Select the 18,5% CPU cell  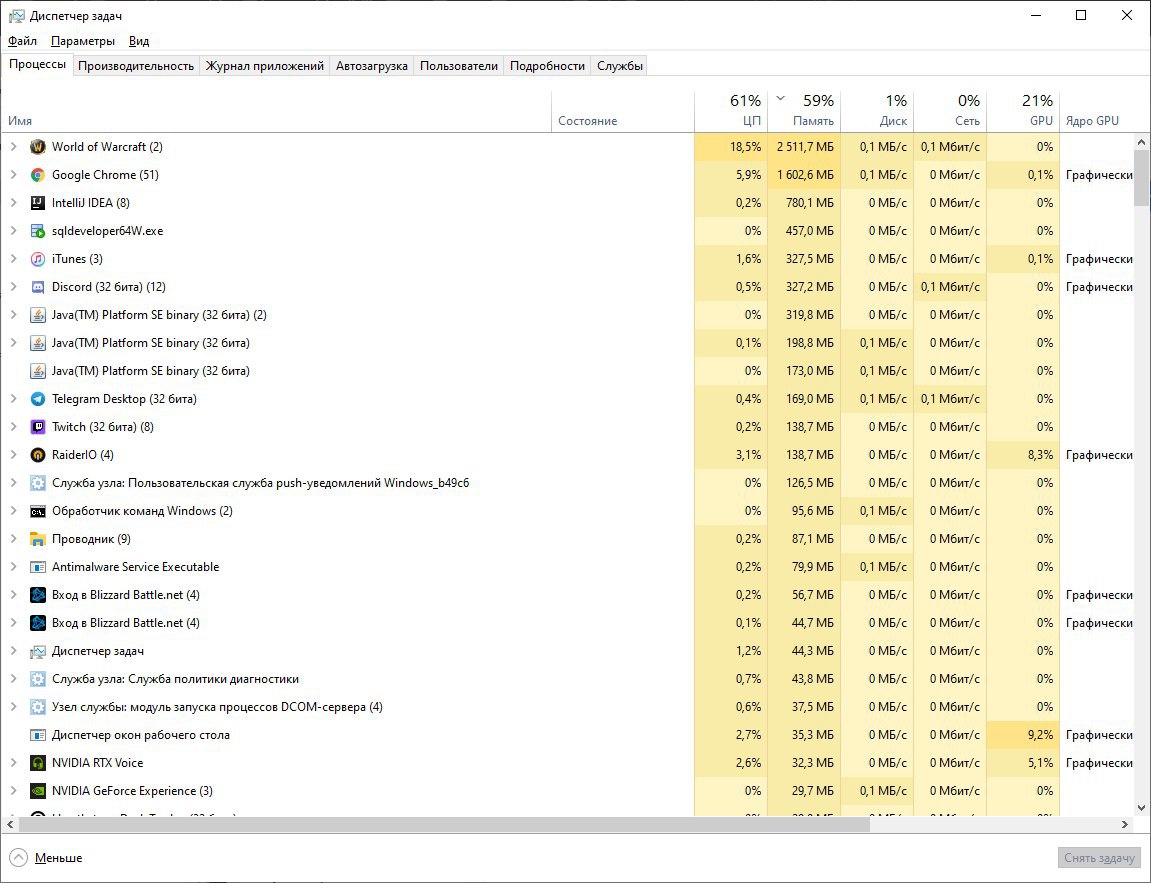click(731, 147)
